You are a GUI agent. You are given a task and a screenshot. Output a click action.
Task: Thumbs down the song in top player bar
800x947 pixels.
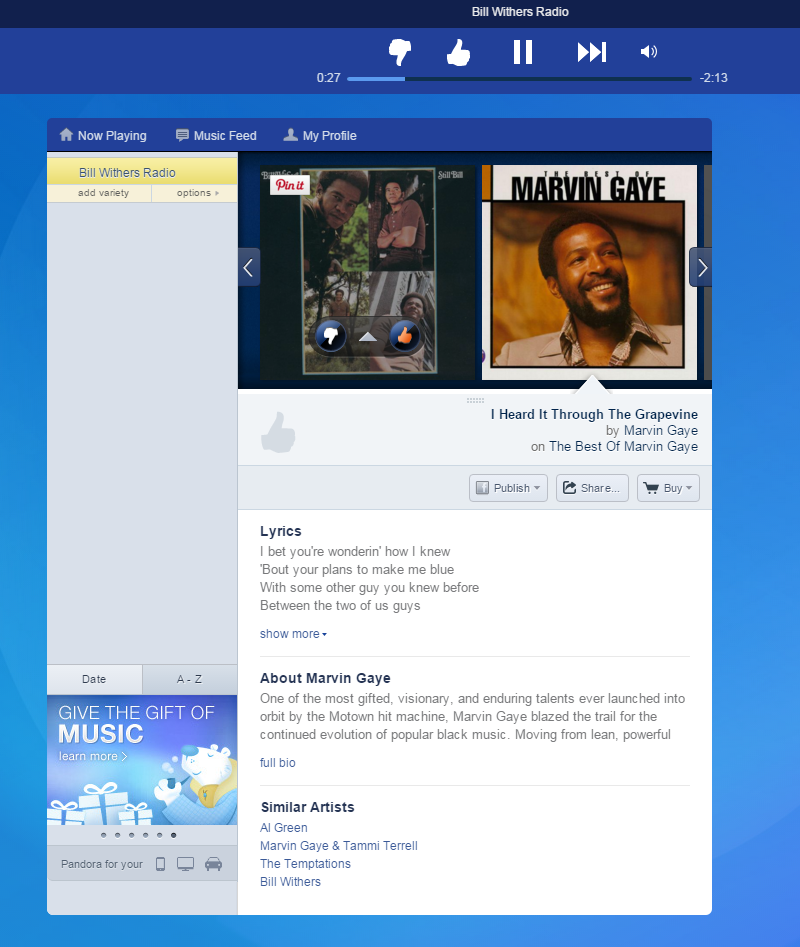(x=400, y=52)
